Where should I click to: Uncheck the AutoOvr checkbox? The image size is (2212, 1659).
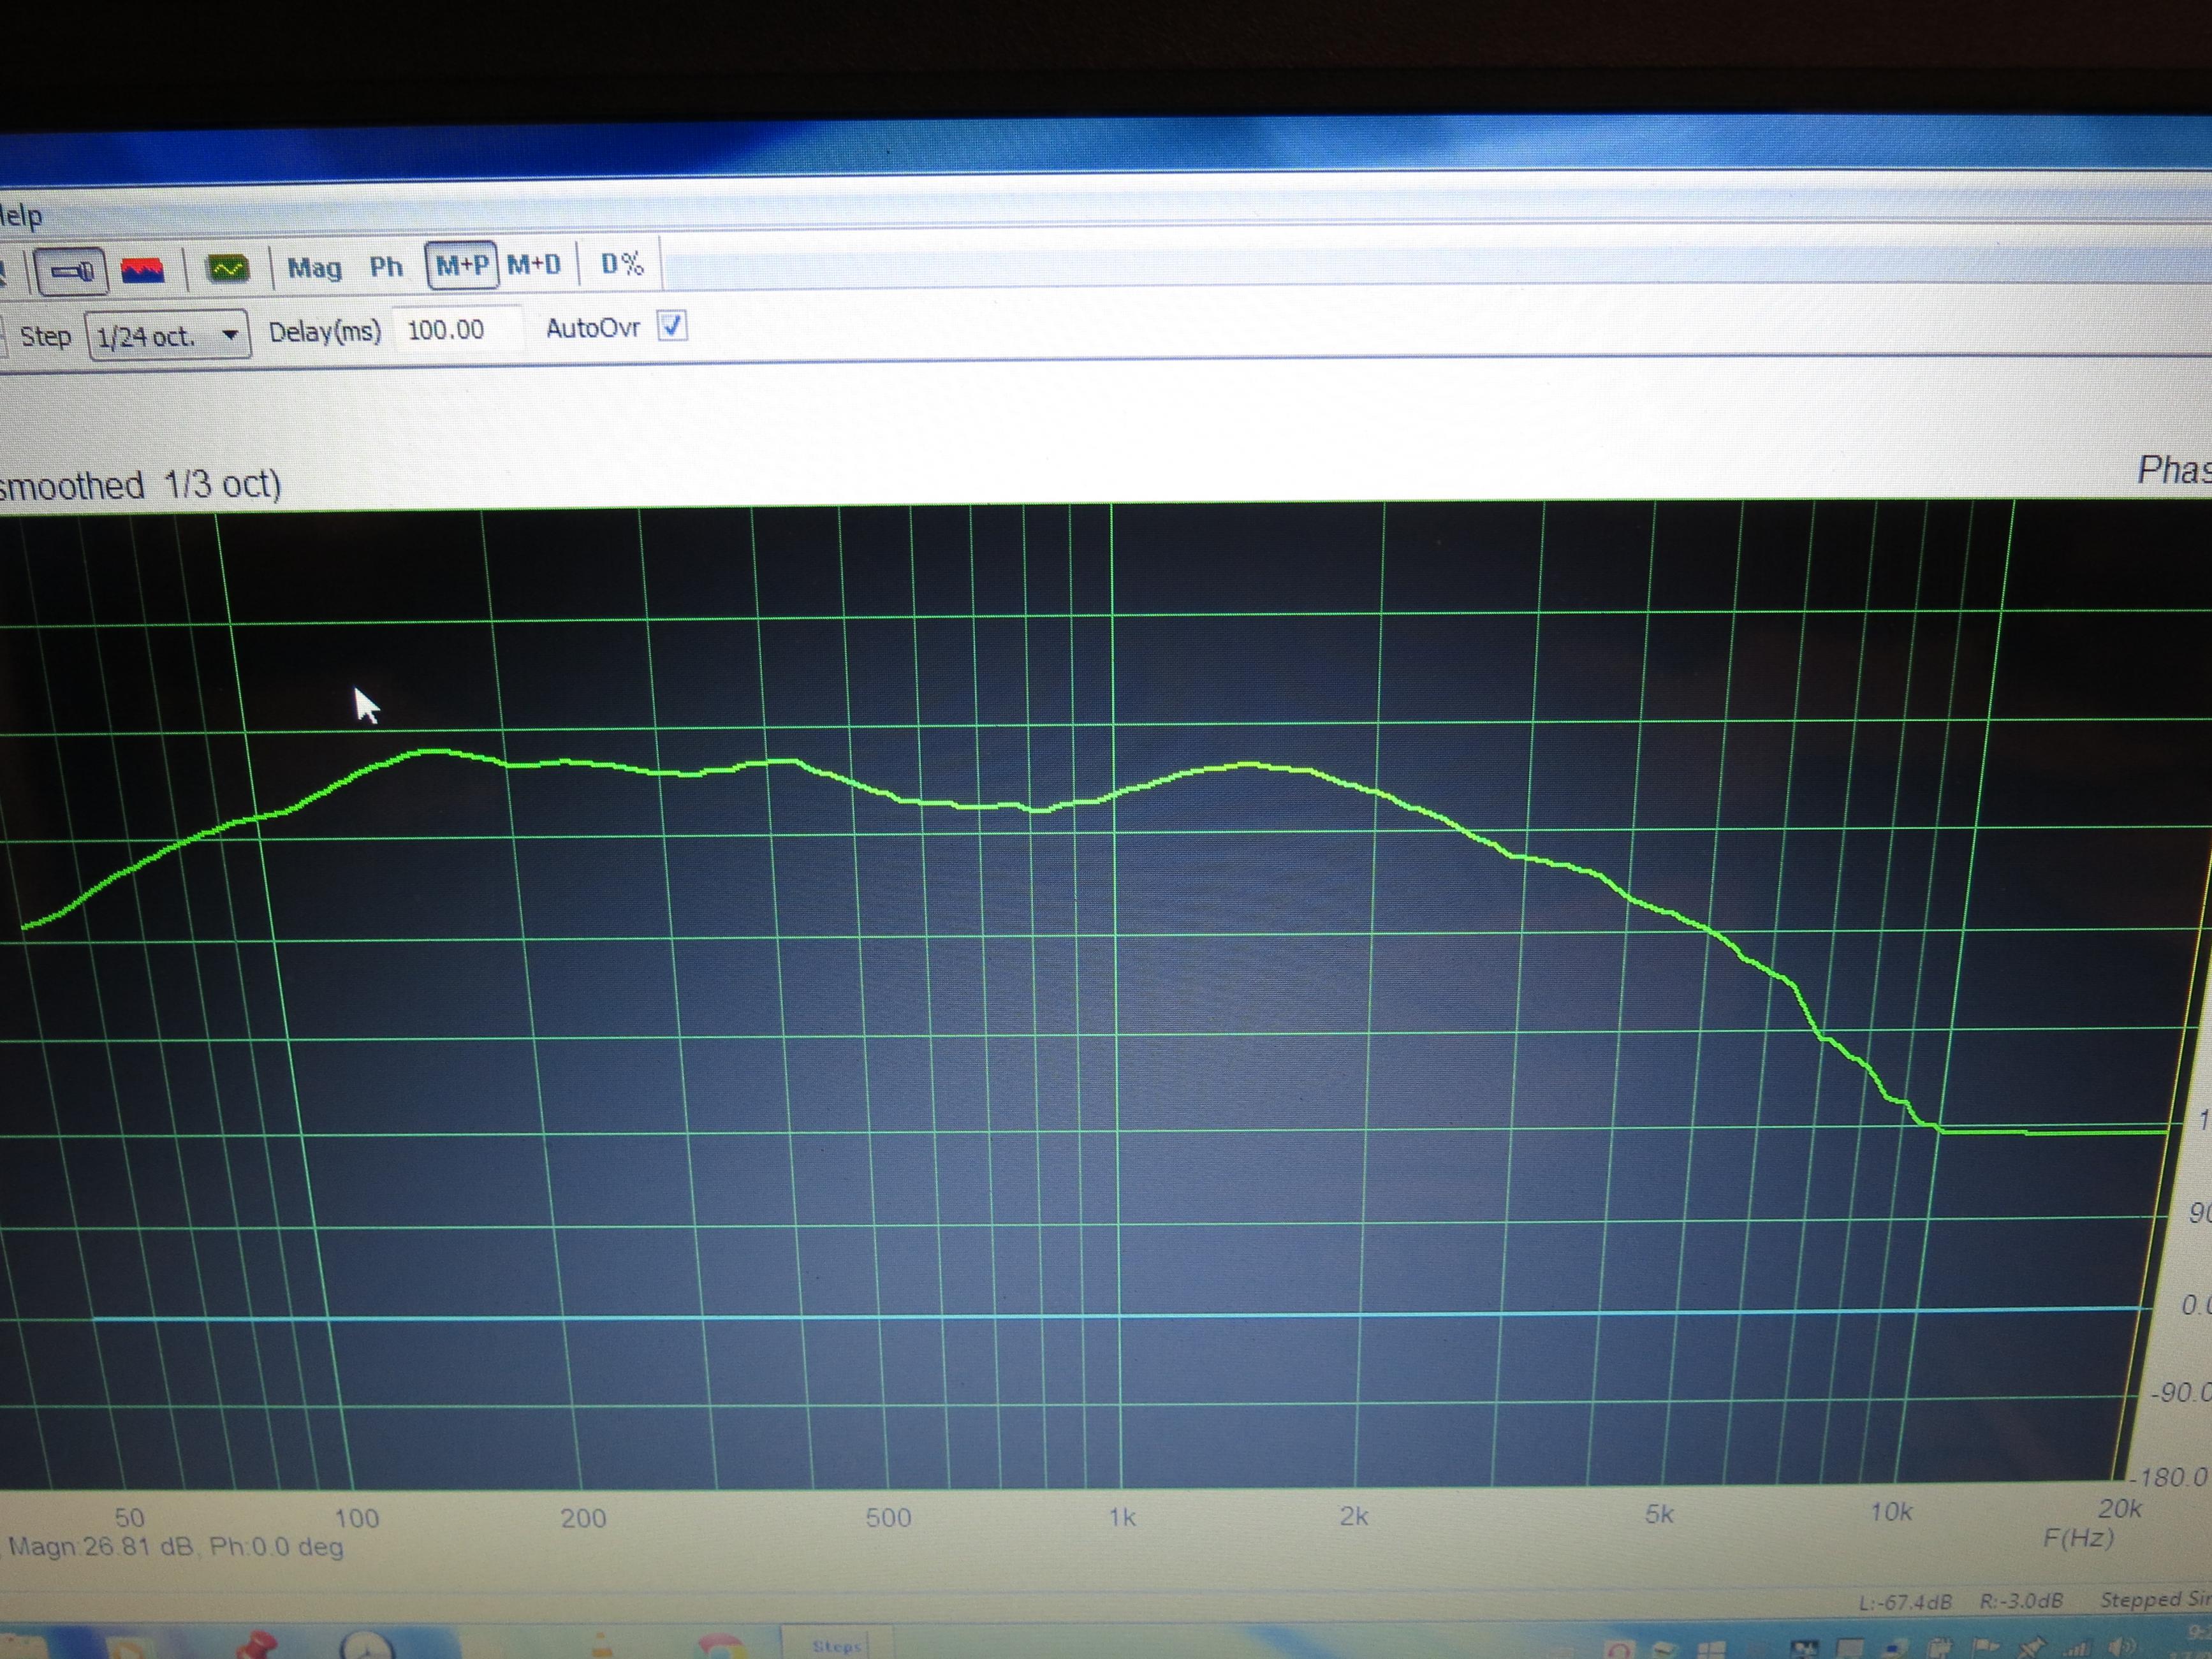tap(672, 326)
